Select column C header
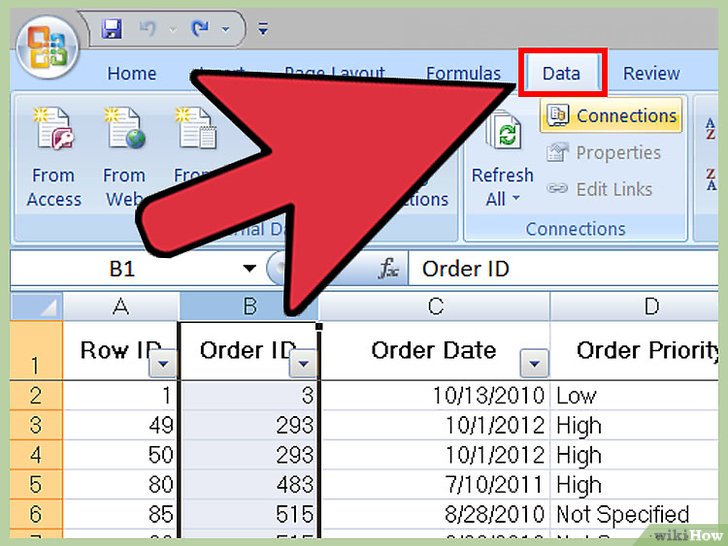The width and height of the screenshot is (728, 546). [434, 306]
